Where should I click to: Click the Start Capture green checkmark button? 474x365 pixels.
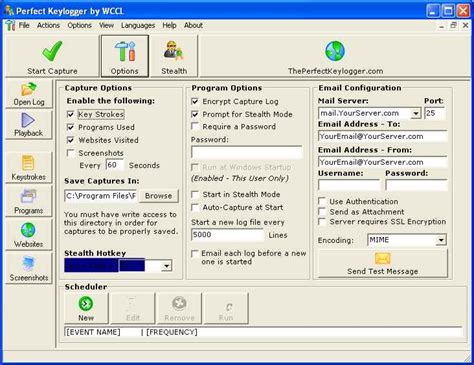click(x=52, y=56)
